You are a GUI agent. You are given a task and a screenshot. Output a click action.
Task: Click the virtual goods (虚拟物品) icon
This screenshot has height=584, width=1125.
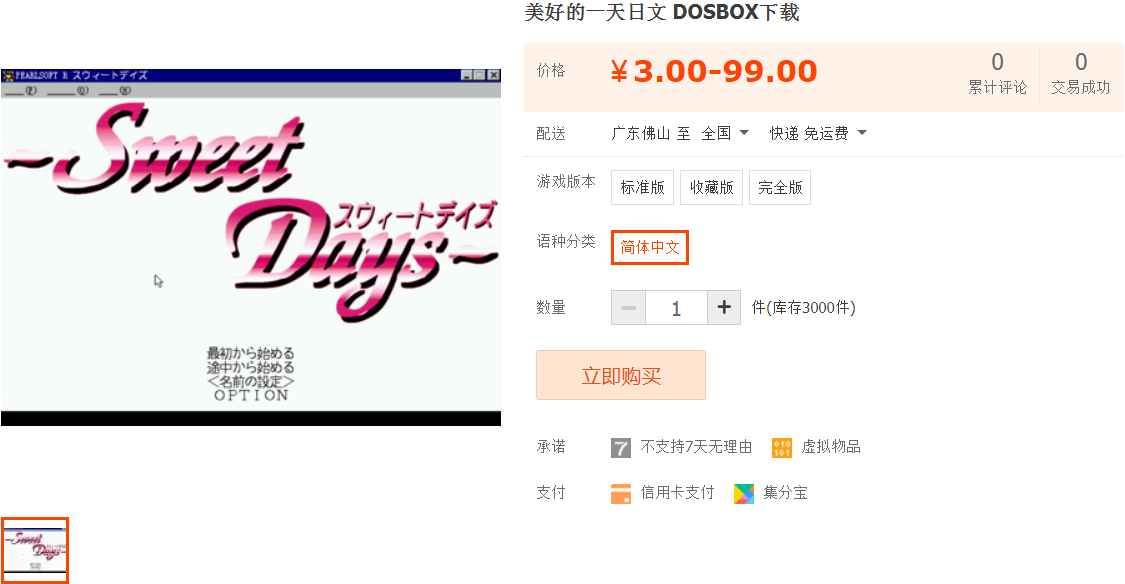coord(781,448)
